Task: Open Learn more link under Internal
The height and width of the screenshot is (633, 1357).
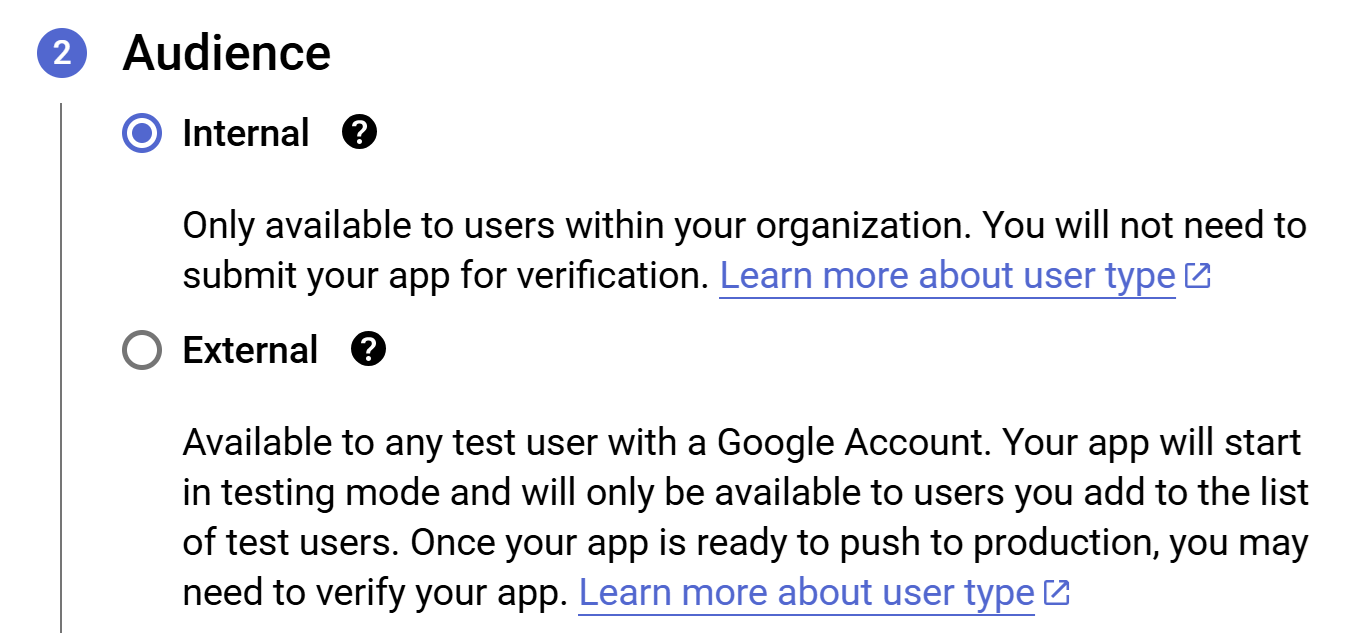Action: pyautogui.click(x=947, y=276)
